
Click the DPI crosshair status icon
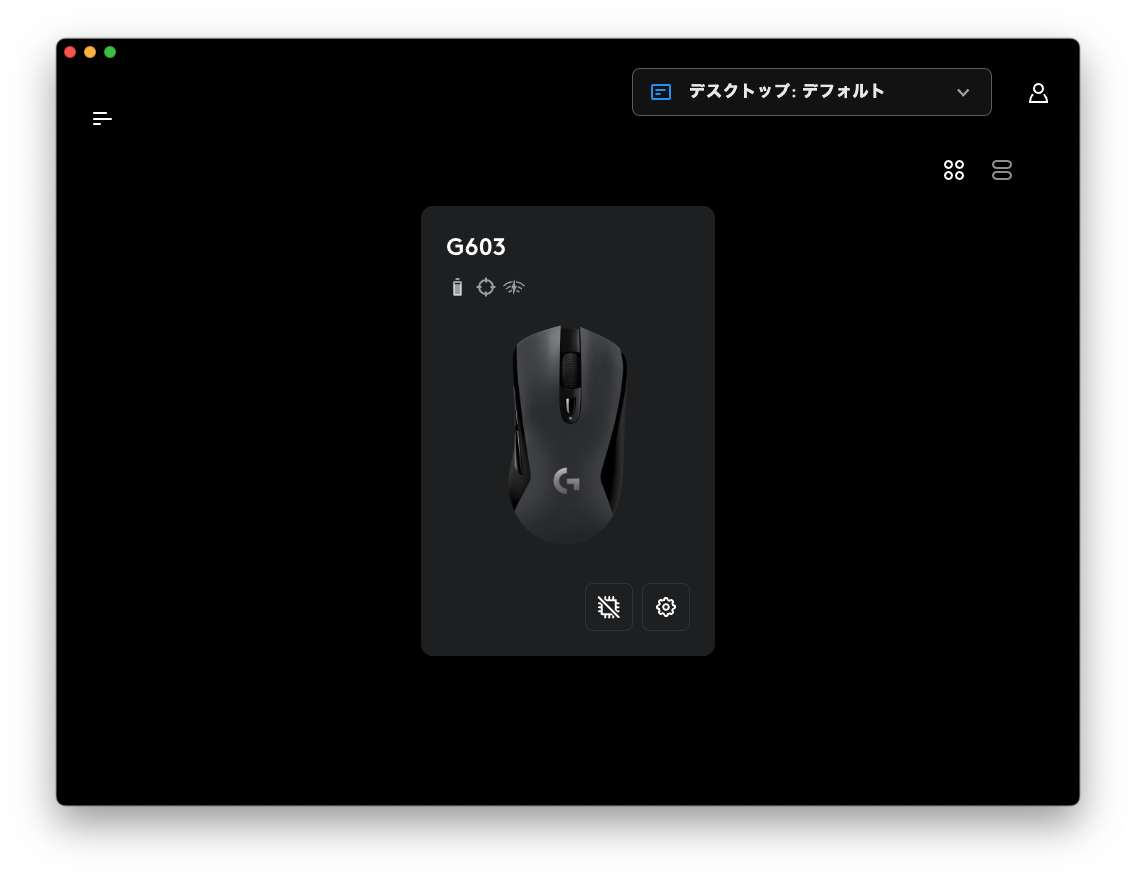[x=485, y=287]
